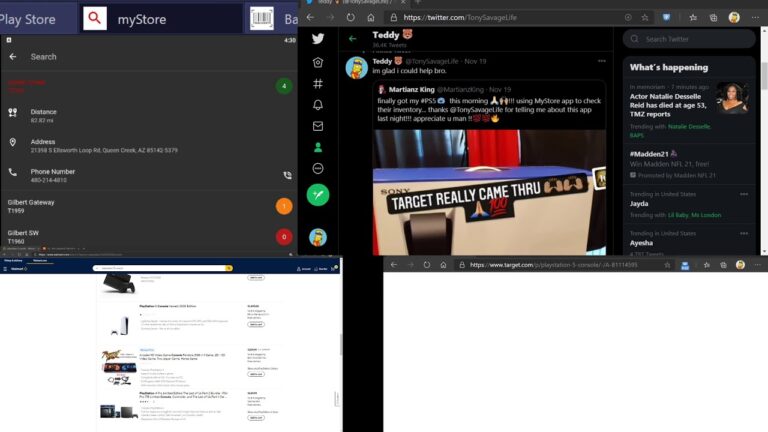Refresh the Target browser page
This screenshot has height=432, width=768.
[x=427, y=264]
